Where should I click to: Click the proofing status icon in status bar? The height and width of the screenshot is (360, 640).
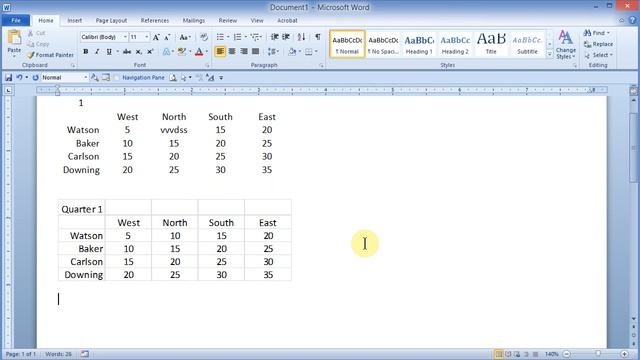84,354
